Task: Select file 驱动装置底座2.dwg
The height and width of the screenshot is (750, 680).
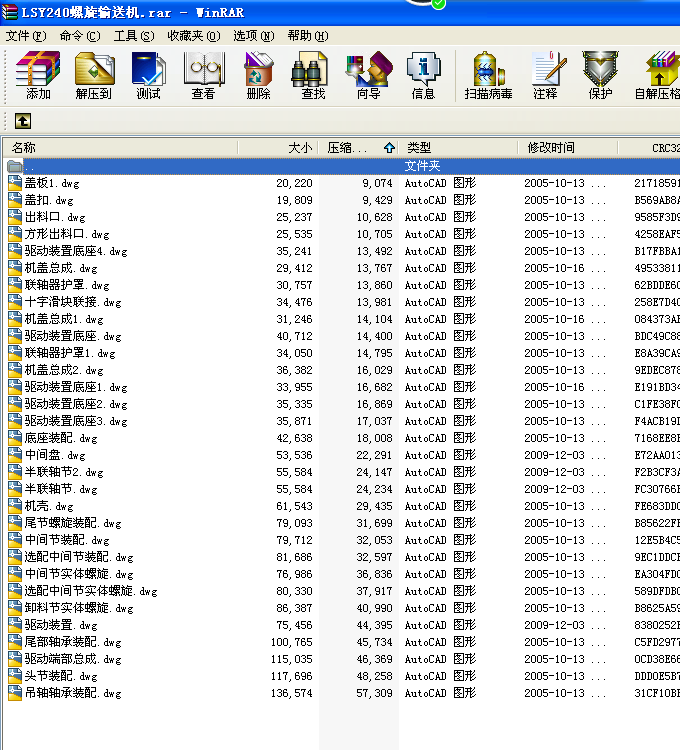Action: (76, 404)
